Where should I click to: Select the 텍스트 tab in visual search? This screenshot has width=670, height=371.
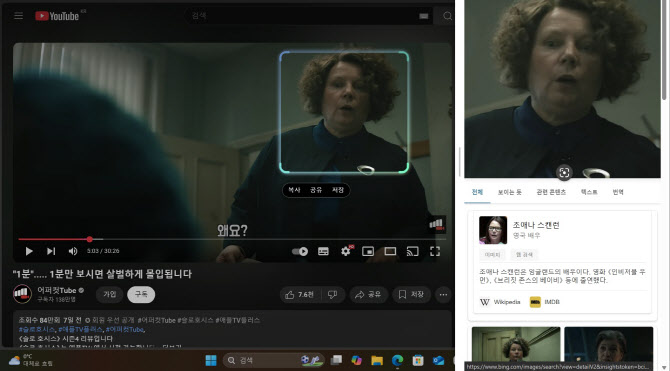tap(589, 192)
